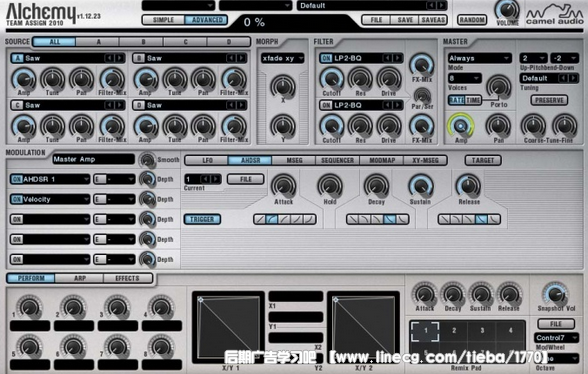Viewport: 588px width, 374px height.
Task: Click the Snapshot Vol knob
Action: 555,294
